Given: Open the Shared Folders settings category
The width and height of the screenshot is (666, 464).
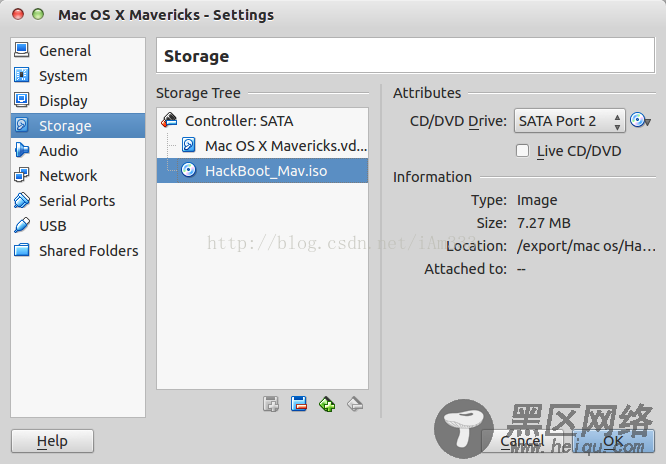Looking at the screenshot, I should (x=78, y=251).
